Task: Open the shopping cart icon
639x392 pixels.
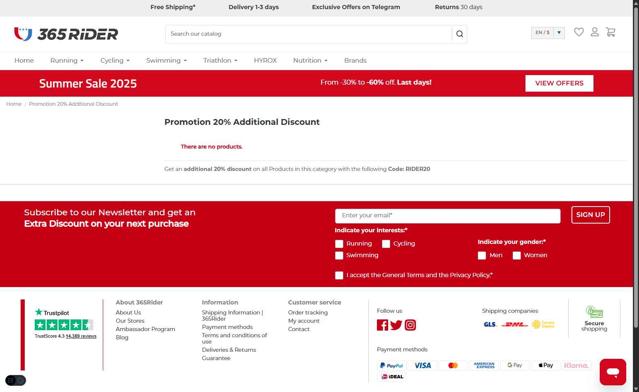Action: (610, 32)
